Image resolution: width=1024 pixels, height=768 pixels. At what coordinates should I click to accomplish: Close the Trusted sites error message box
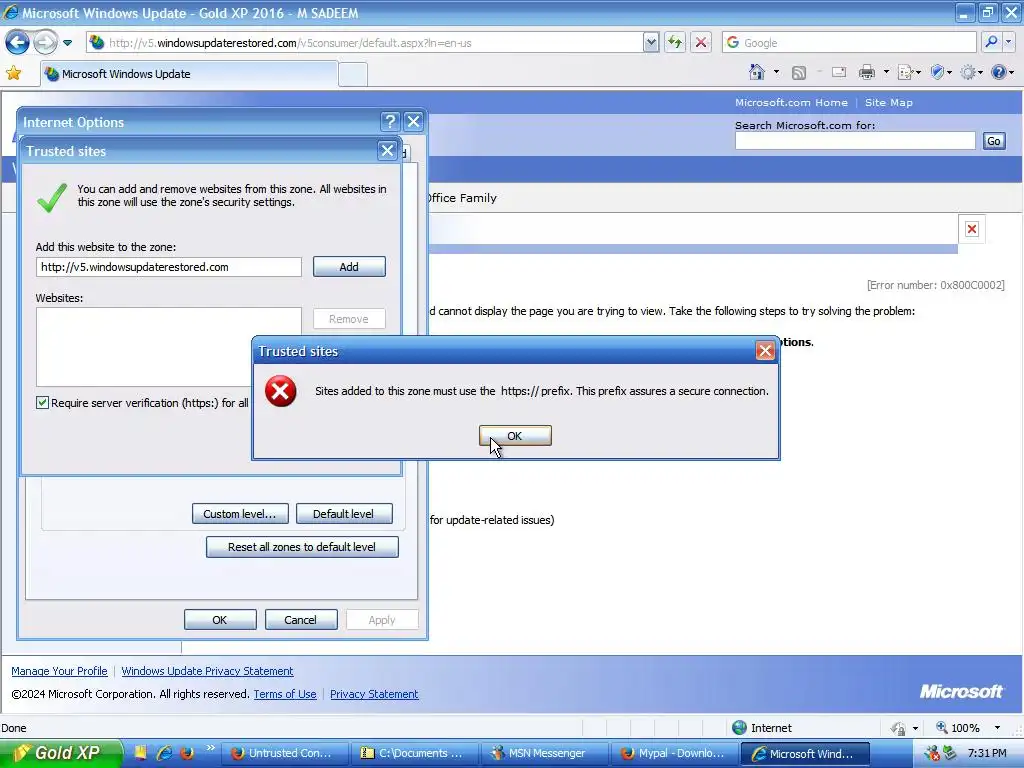pos(765,351)
